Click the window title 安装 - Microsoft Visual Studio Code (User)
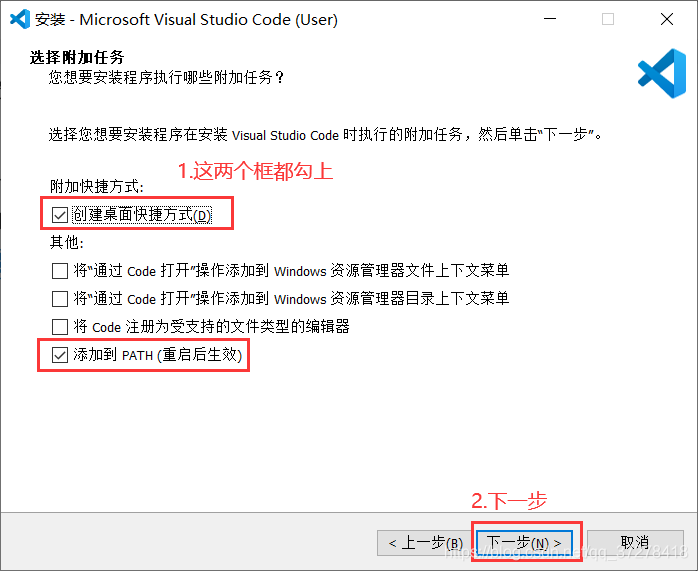 [186, 20]
